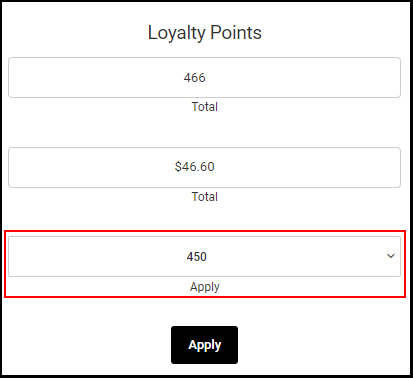Click the 466 number text
This screenshot has width=413, height=378.
pos(194,78)
